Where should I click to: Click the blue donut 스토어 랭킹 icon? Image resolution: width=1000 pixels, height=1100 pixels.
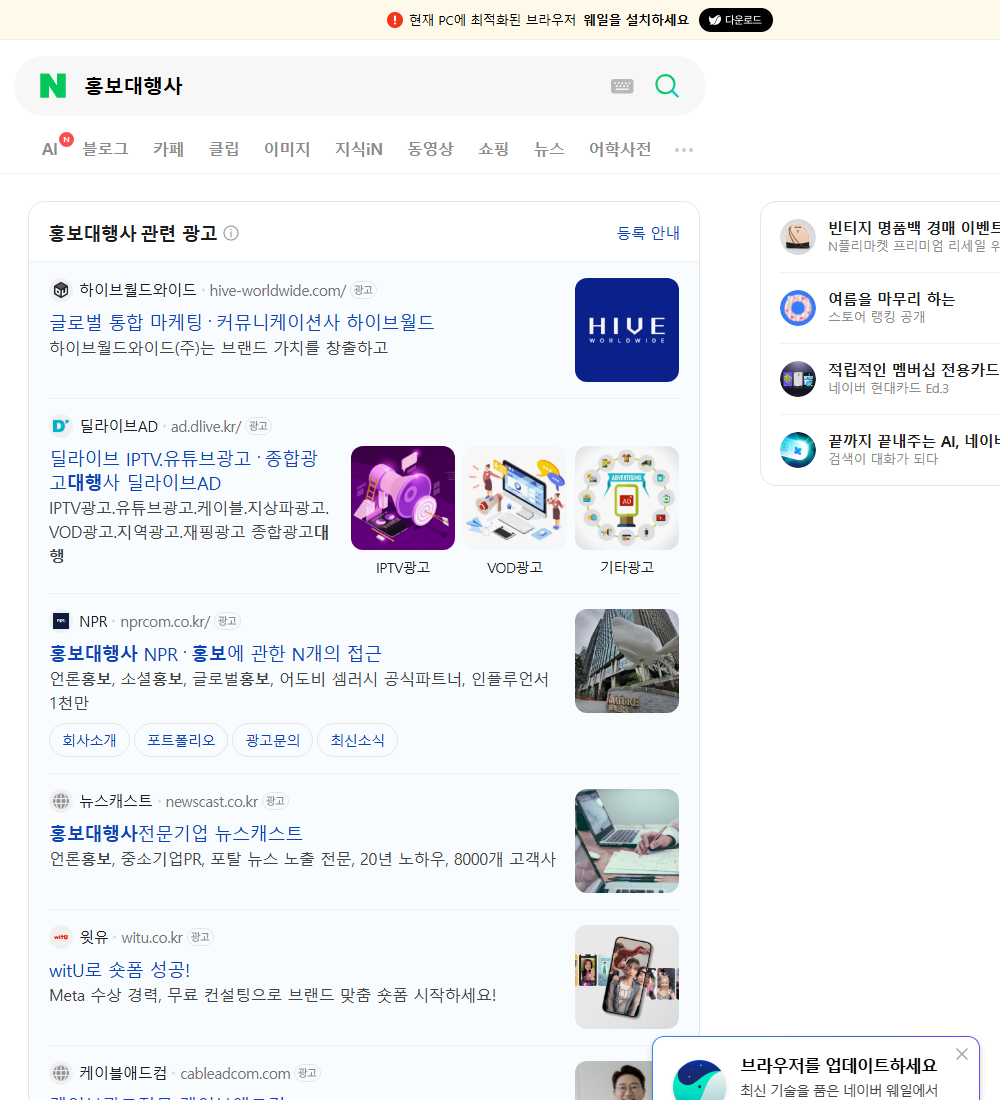(x=798, y=307)
